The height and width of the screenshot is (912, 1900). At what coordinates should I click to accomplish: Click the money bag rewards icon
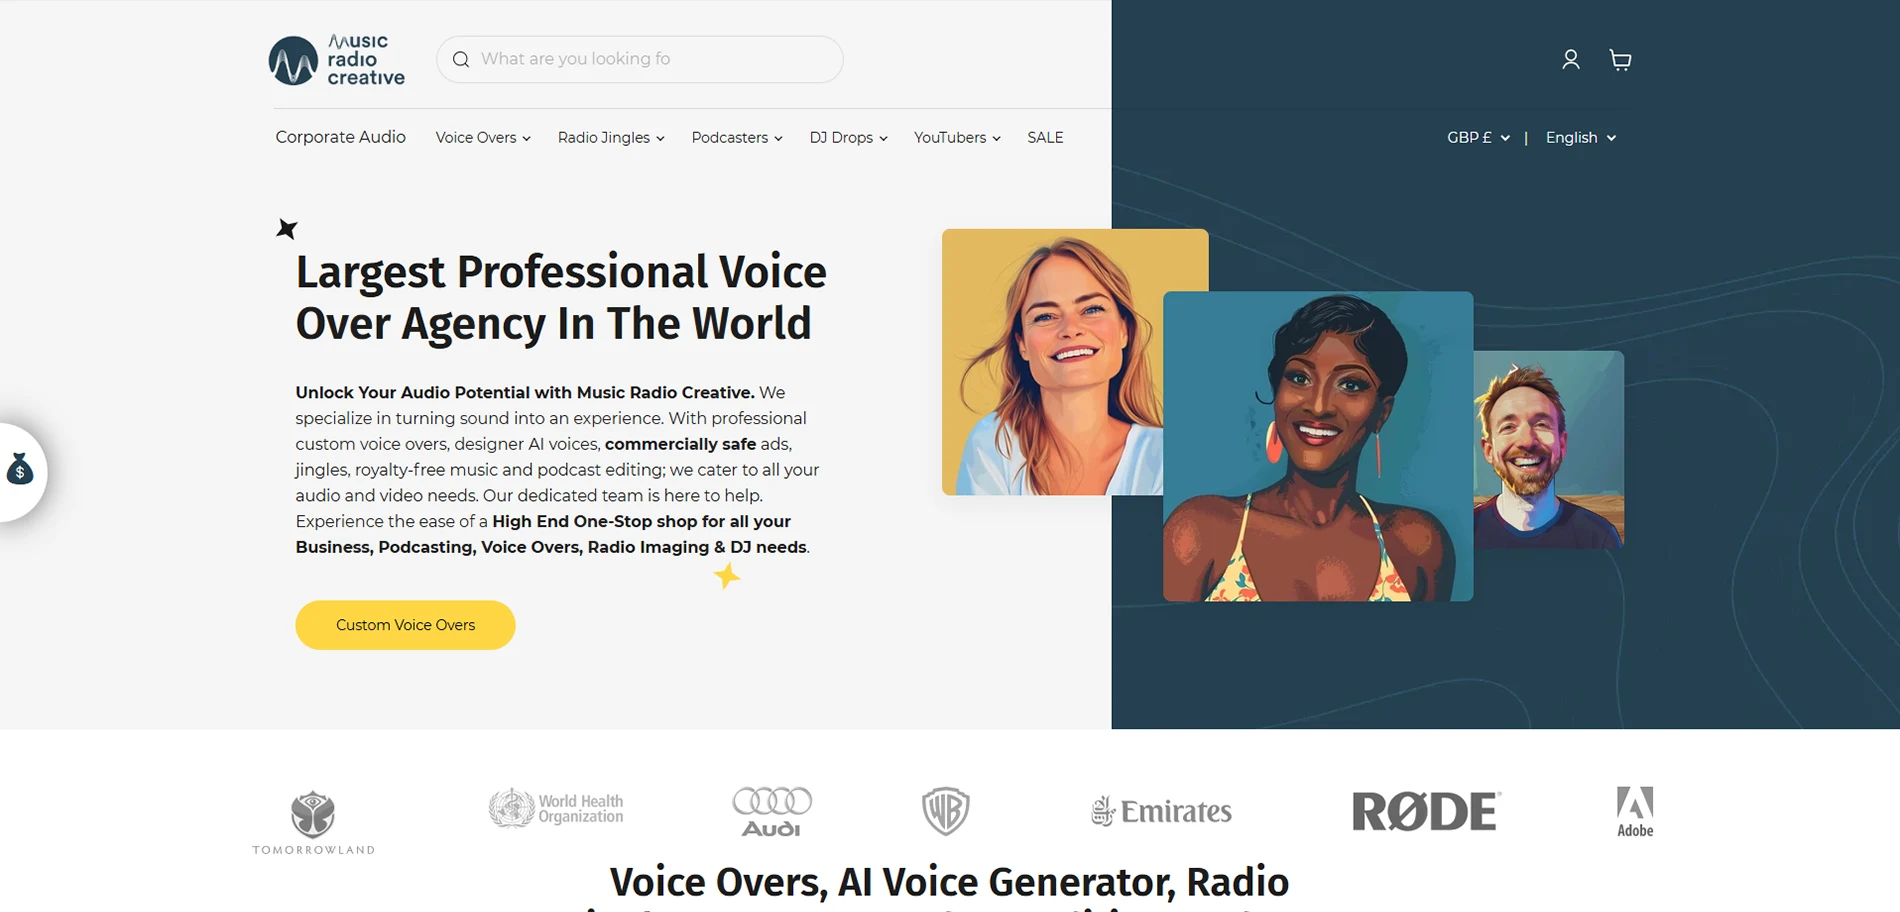tap(18, 470)
